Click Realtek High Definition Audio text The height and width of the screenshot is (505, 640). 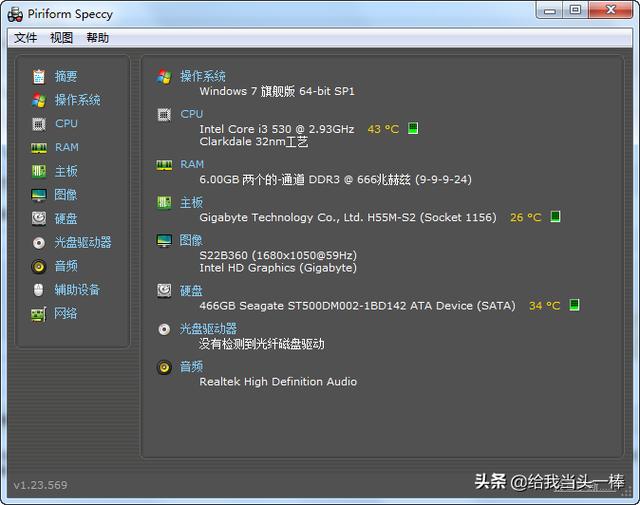coord(278,382)
